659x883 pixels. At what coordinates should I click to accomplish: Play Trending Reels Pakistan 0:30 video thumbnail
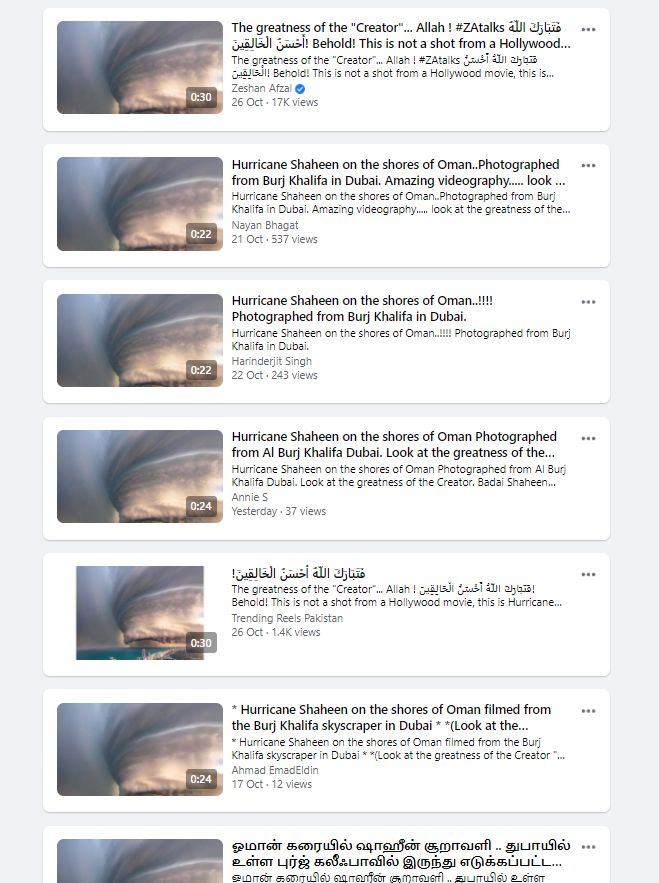(139, 612)
